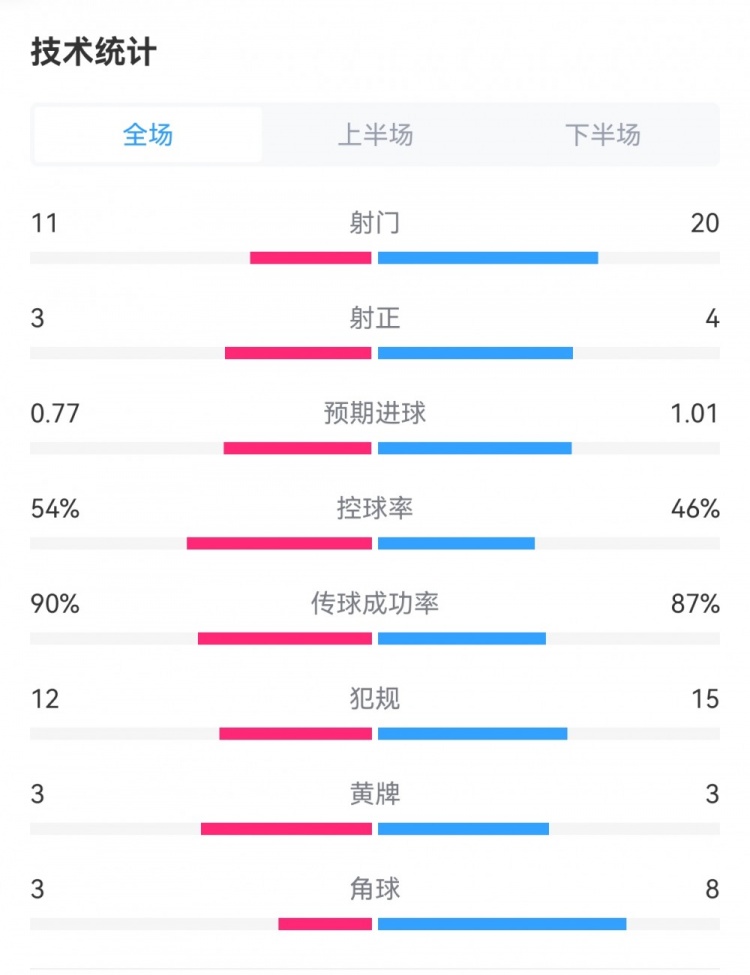Click the red 控球率 progress bar
Screen dimensions: 750x975
point(279,543)
